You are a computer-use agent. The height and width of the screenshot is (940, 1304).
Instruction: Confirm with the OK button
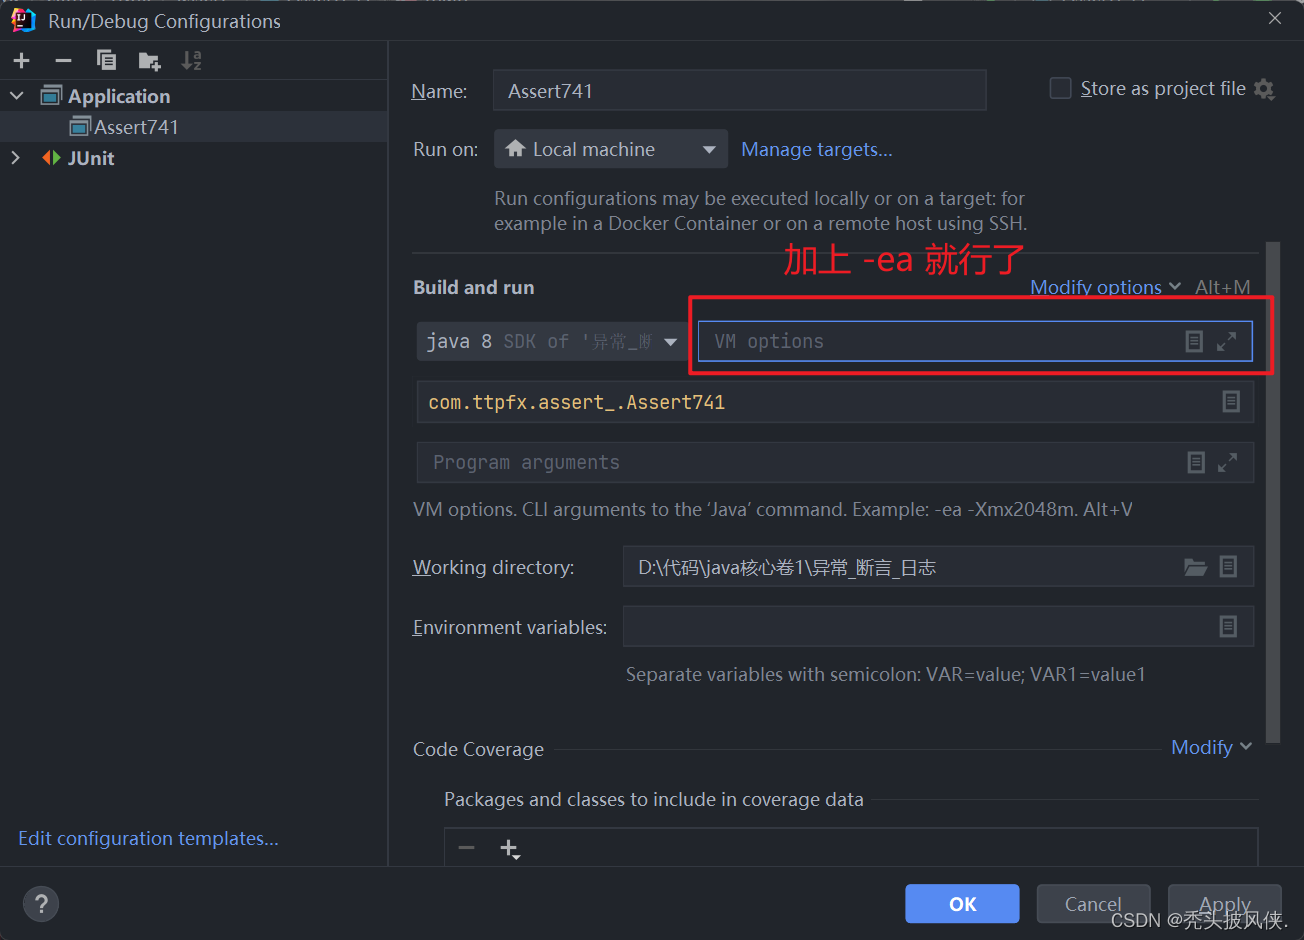point(962,904)
